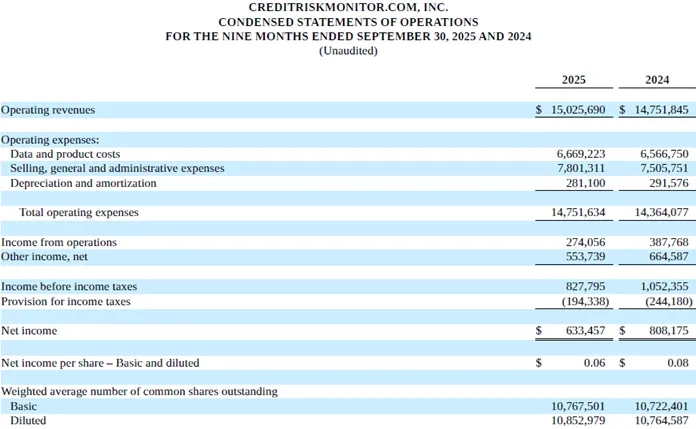The image size is (696, 429).
Task: Click the 2025 operating revenues value 15,025,690
Action: [578, 109]
